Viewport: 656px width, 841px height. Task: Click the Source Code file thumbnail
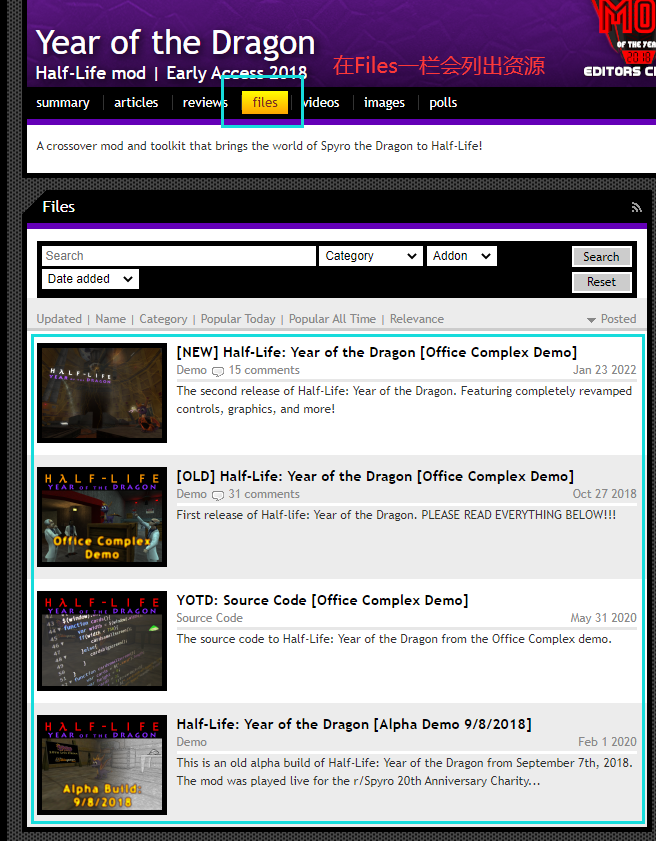[102, 641]
